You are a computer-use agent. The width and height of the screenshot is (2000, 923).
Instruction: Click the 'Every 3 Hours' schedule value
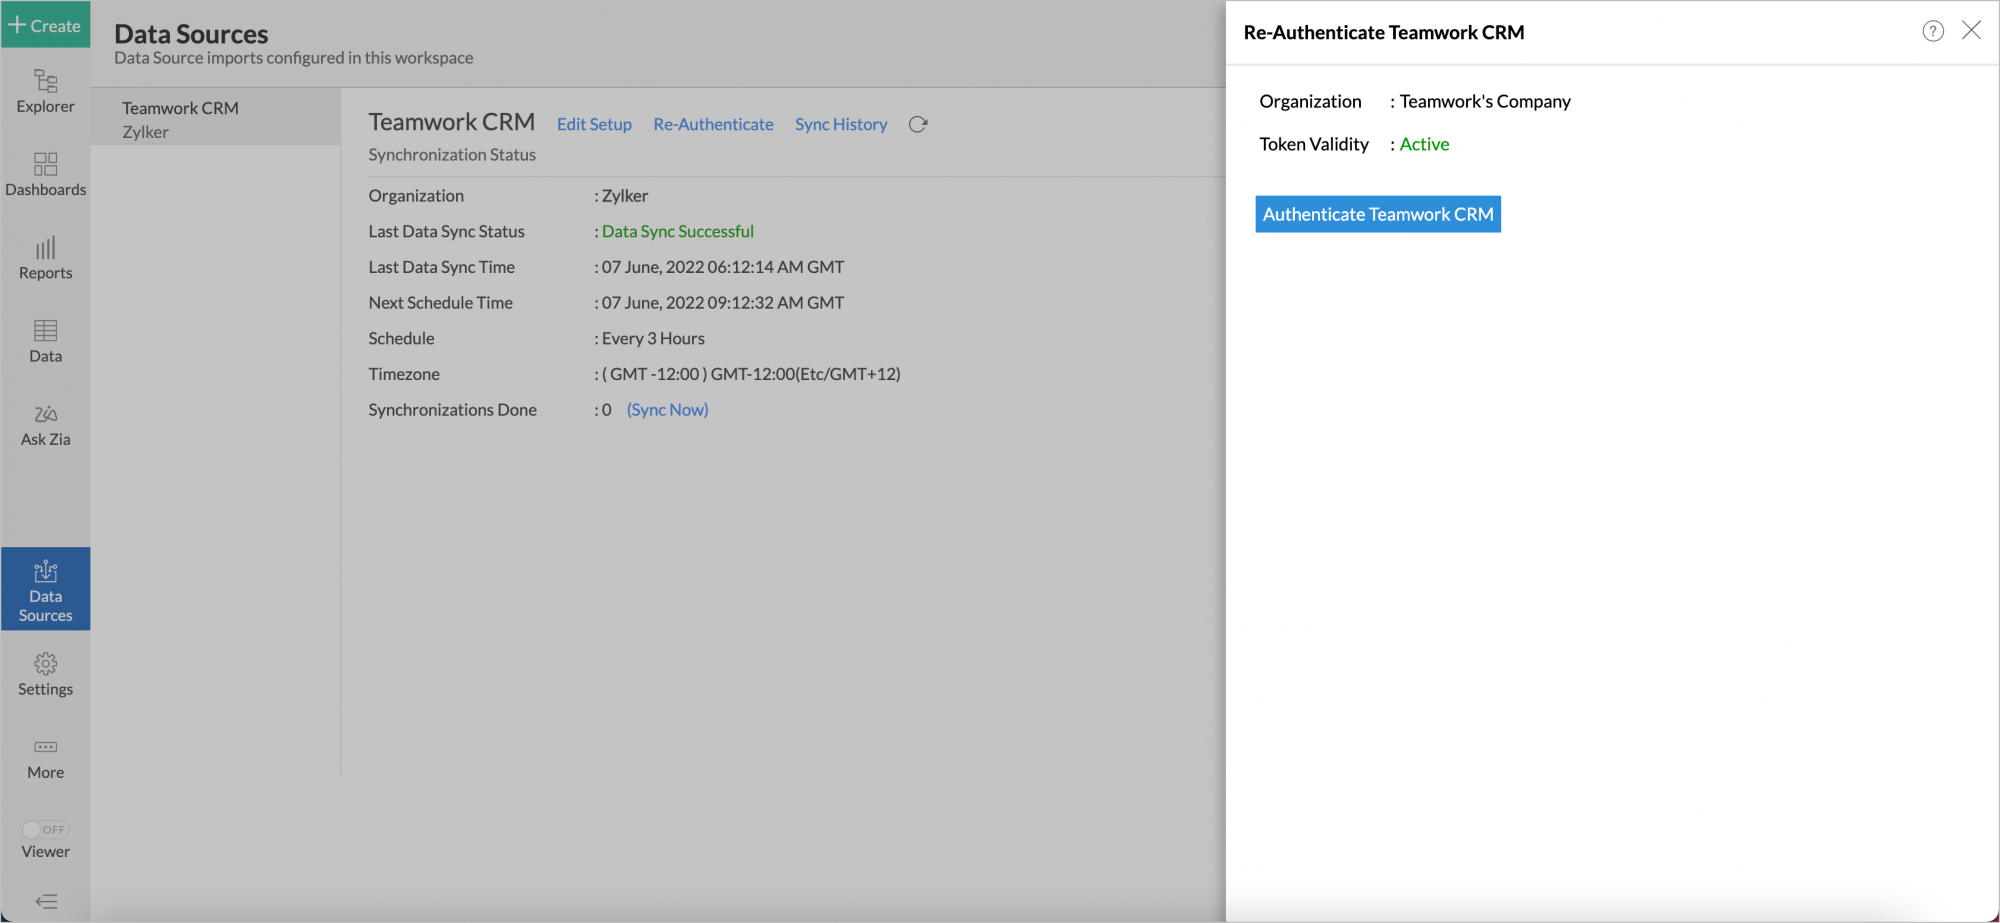(x=653, y=338)
